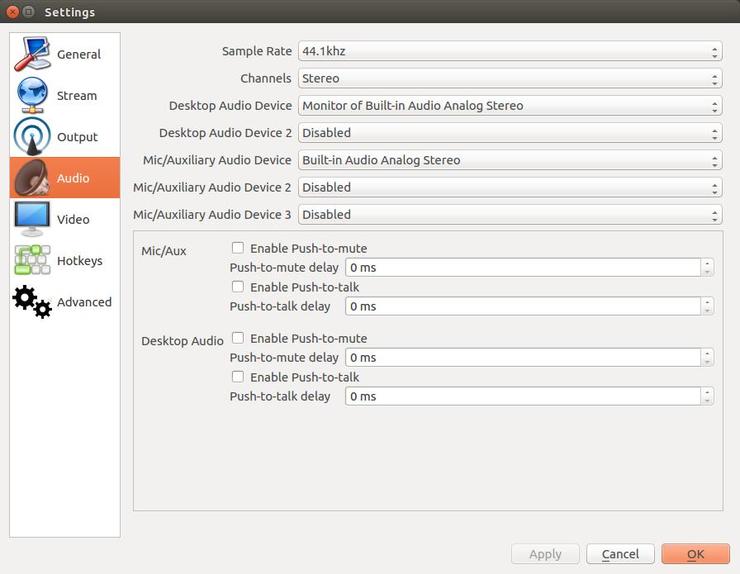
Task: Go to Output settings tab
Action: (65, 136)
